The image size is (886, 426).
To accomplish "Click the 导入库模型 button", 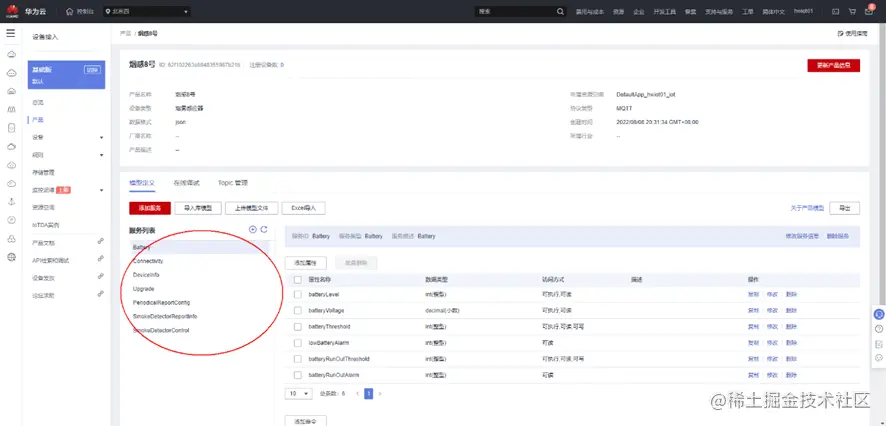I will (x=197, y=208).
